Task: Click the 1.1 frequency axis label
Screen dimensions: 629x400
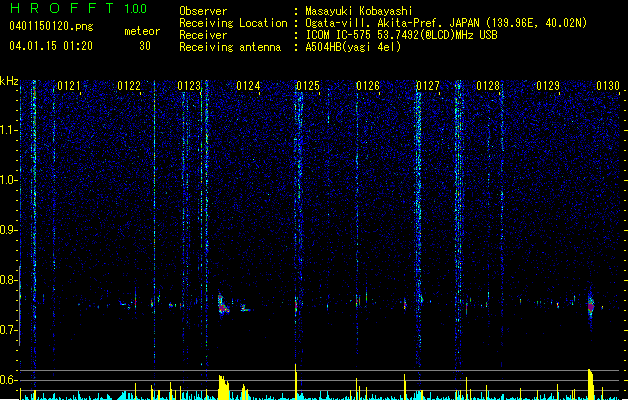Action: click(9, 130)
